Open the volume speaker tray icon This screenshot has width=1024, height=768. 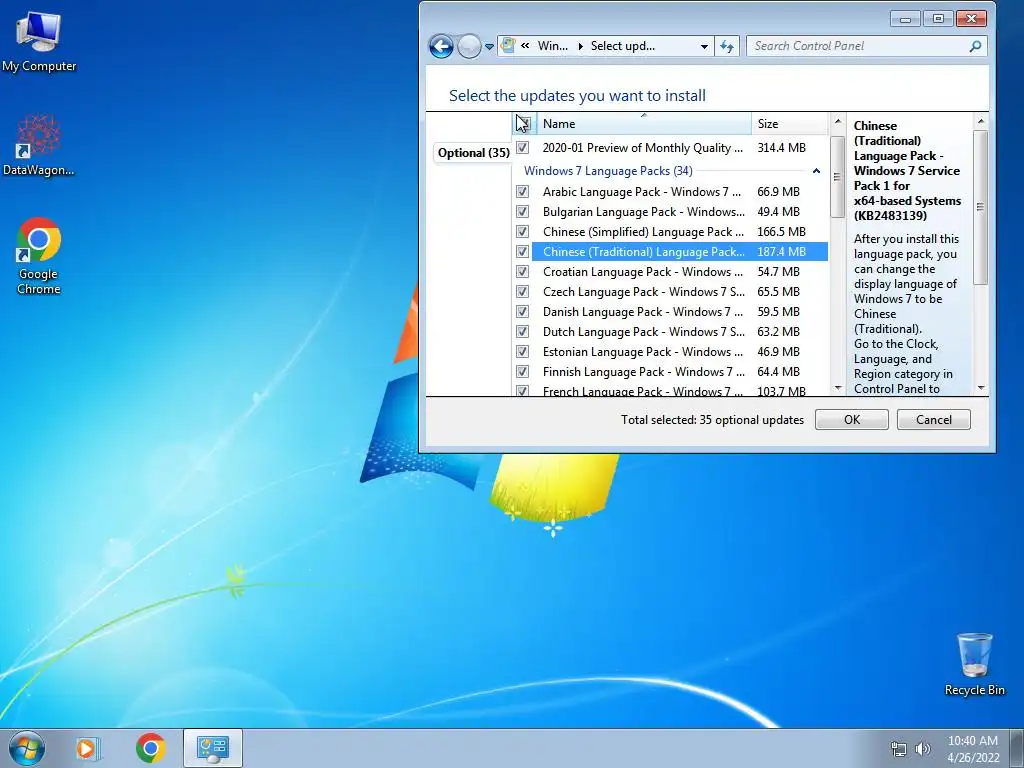[x=923, y=749]
